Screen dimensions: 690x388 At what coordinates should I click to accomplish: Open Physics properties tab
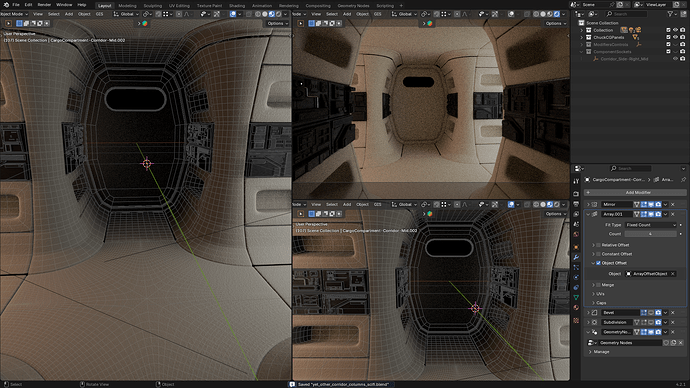(x=576, y=278)
